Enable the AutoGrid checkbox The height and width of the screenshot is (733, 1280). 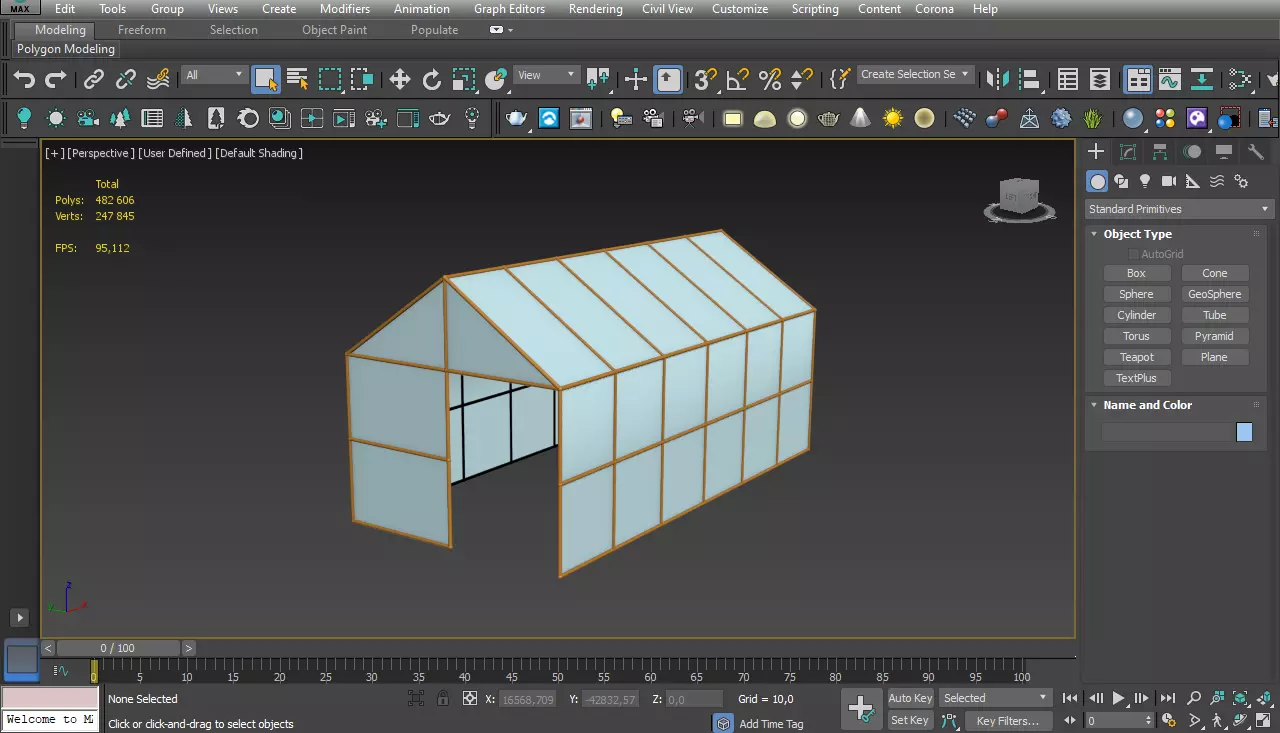(1134, 254)
